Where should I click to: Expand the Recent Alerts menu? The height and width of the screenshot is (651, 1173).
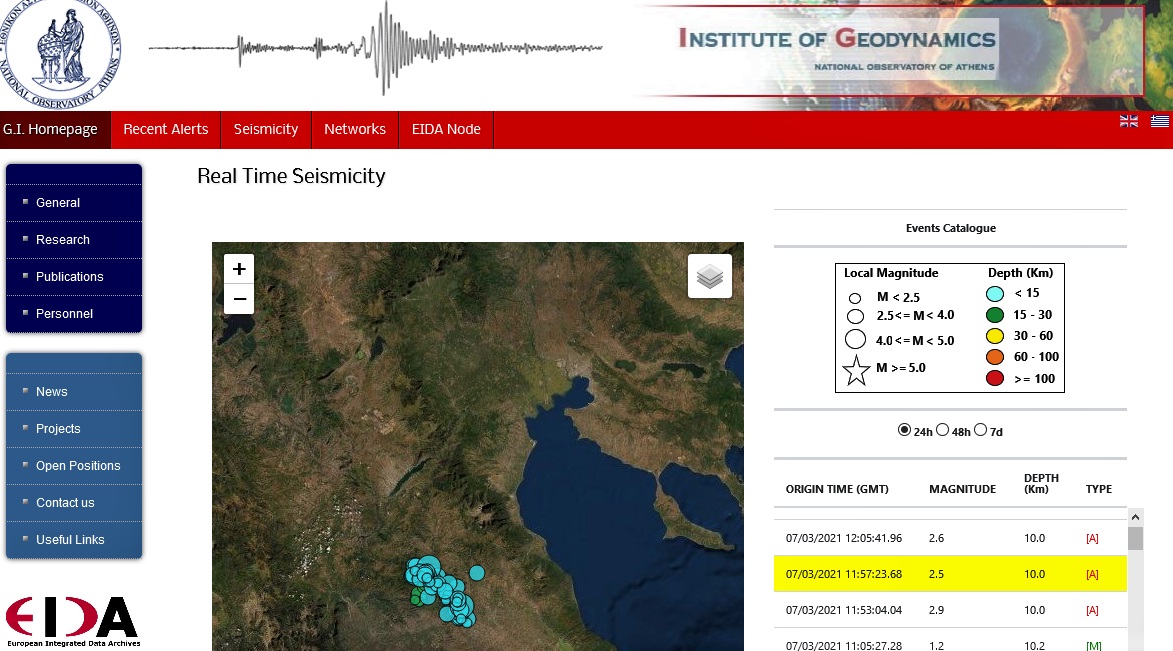coord(166,129)
